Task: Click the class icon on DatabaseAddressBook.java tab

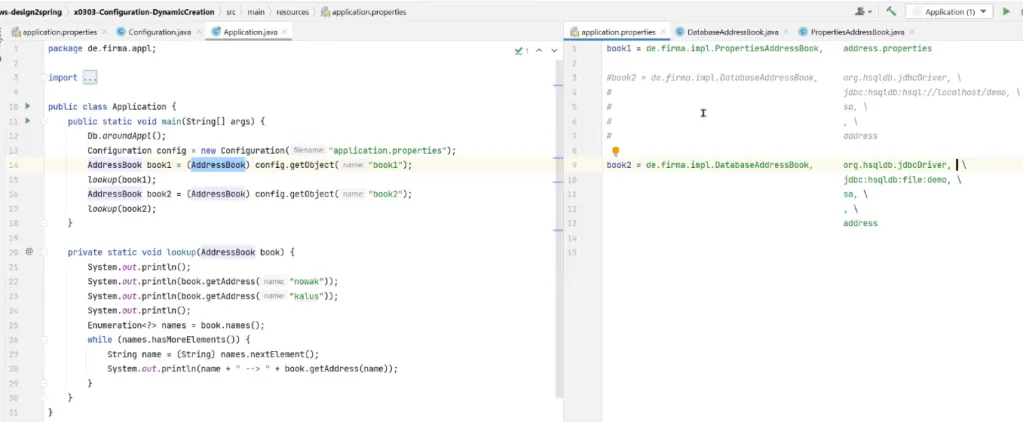Action: point(680,31)
